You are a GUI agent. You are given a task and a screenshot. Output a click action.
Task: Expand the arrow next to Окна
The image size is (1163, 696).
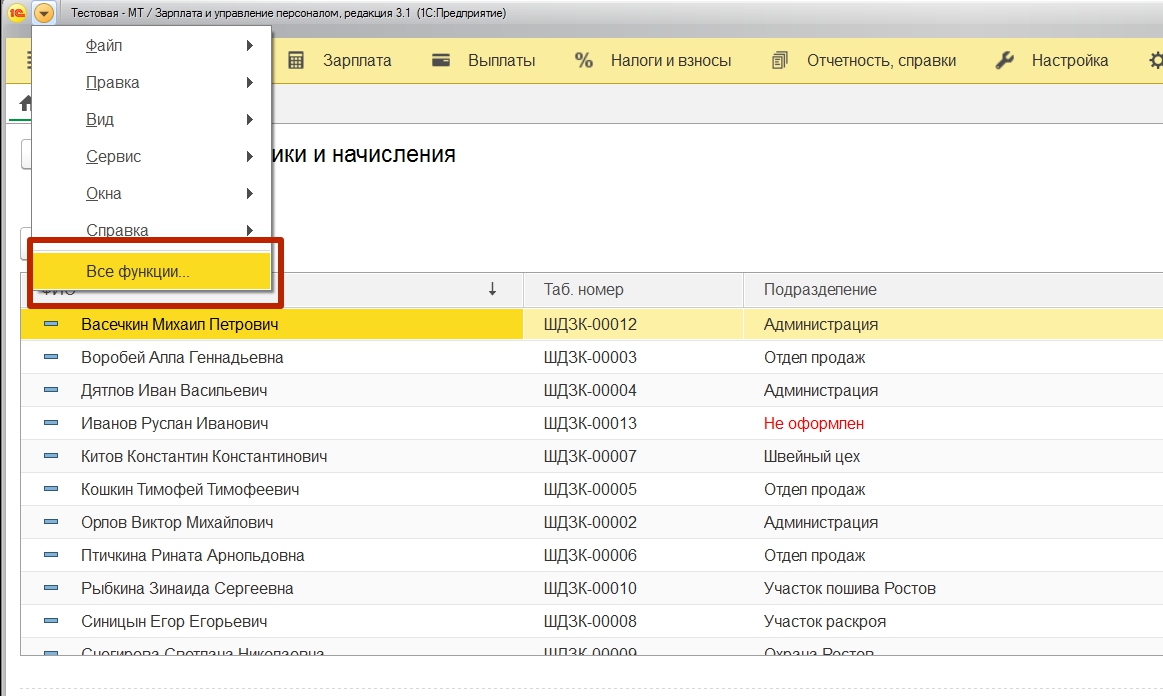[250, 194]
